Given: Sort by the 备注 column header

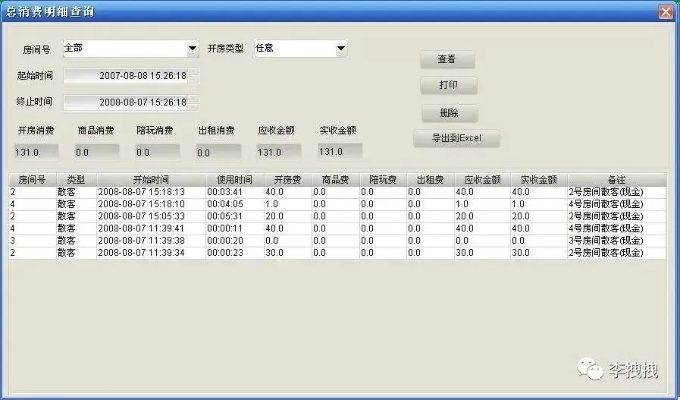Looking at the screenshot, I should (616, 180).
